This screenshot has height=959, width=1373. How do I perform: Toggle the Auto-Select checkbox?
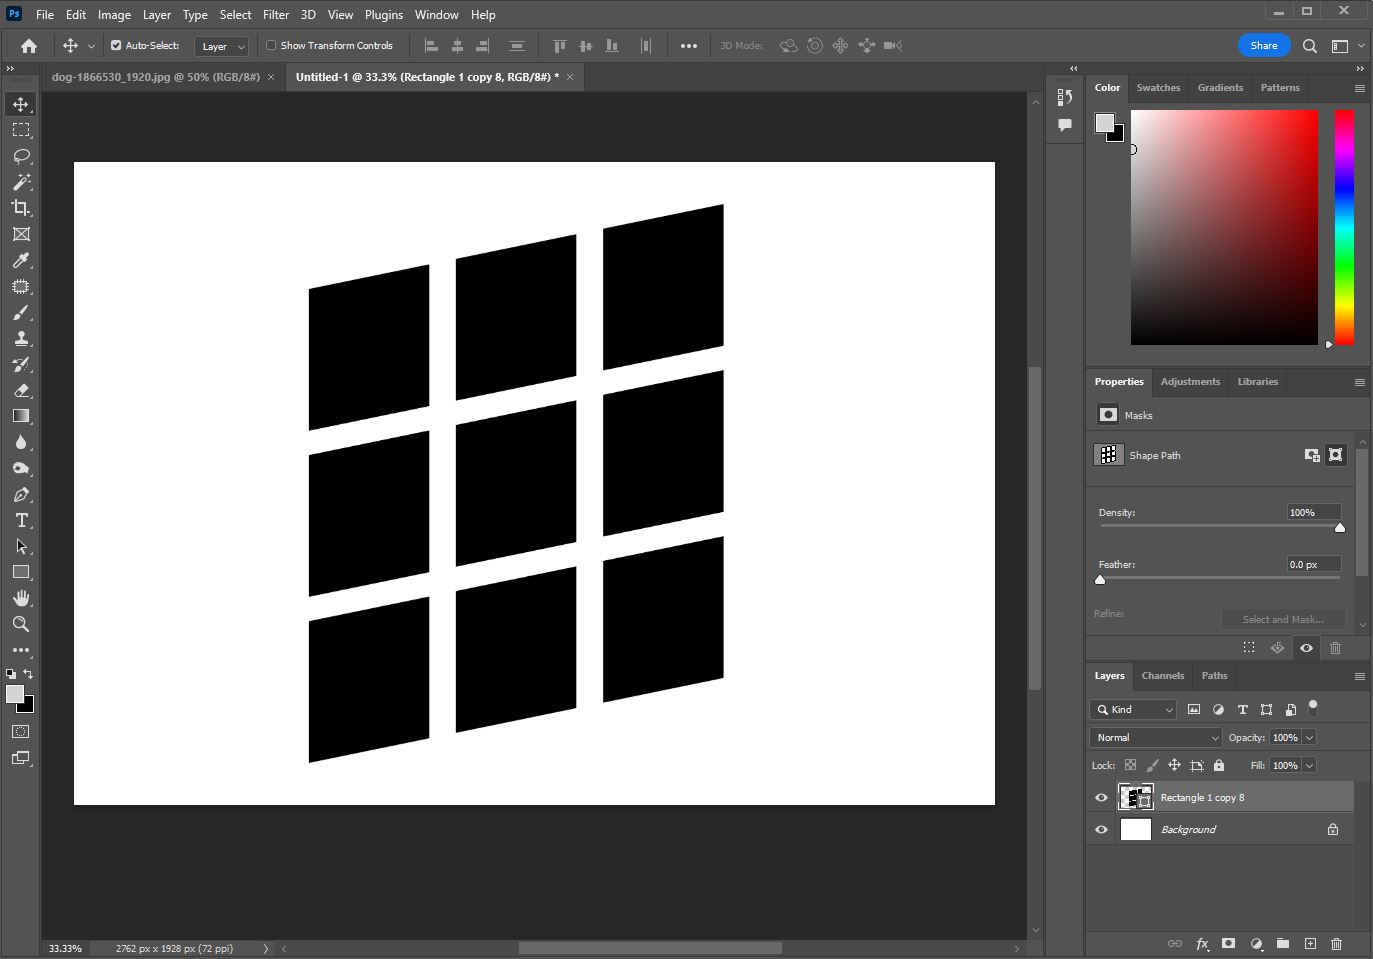116,45
